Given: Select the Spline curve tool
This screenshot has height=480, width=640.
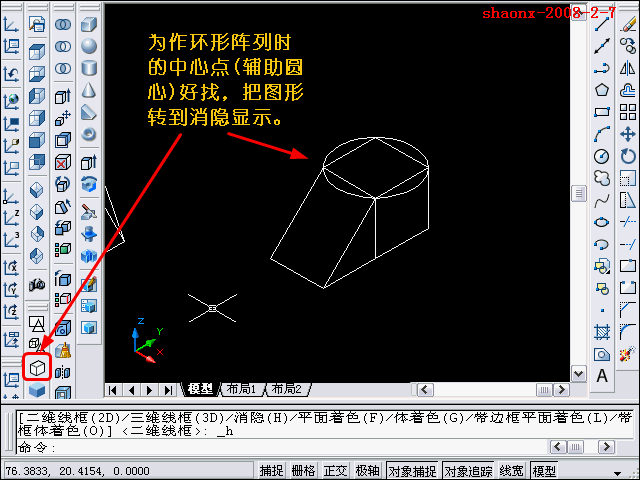Looking at the screenshot, I should click(602, 201).
